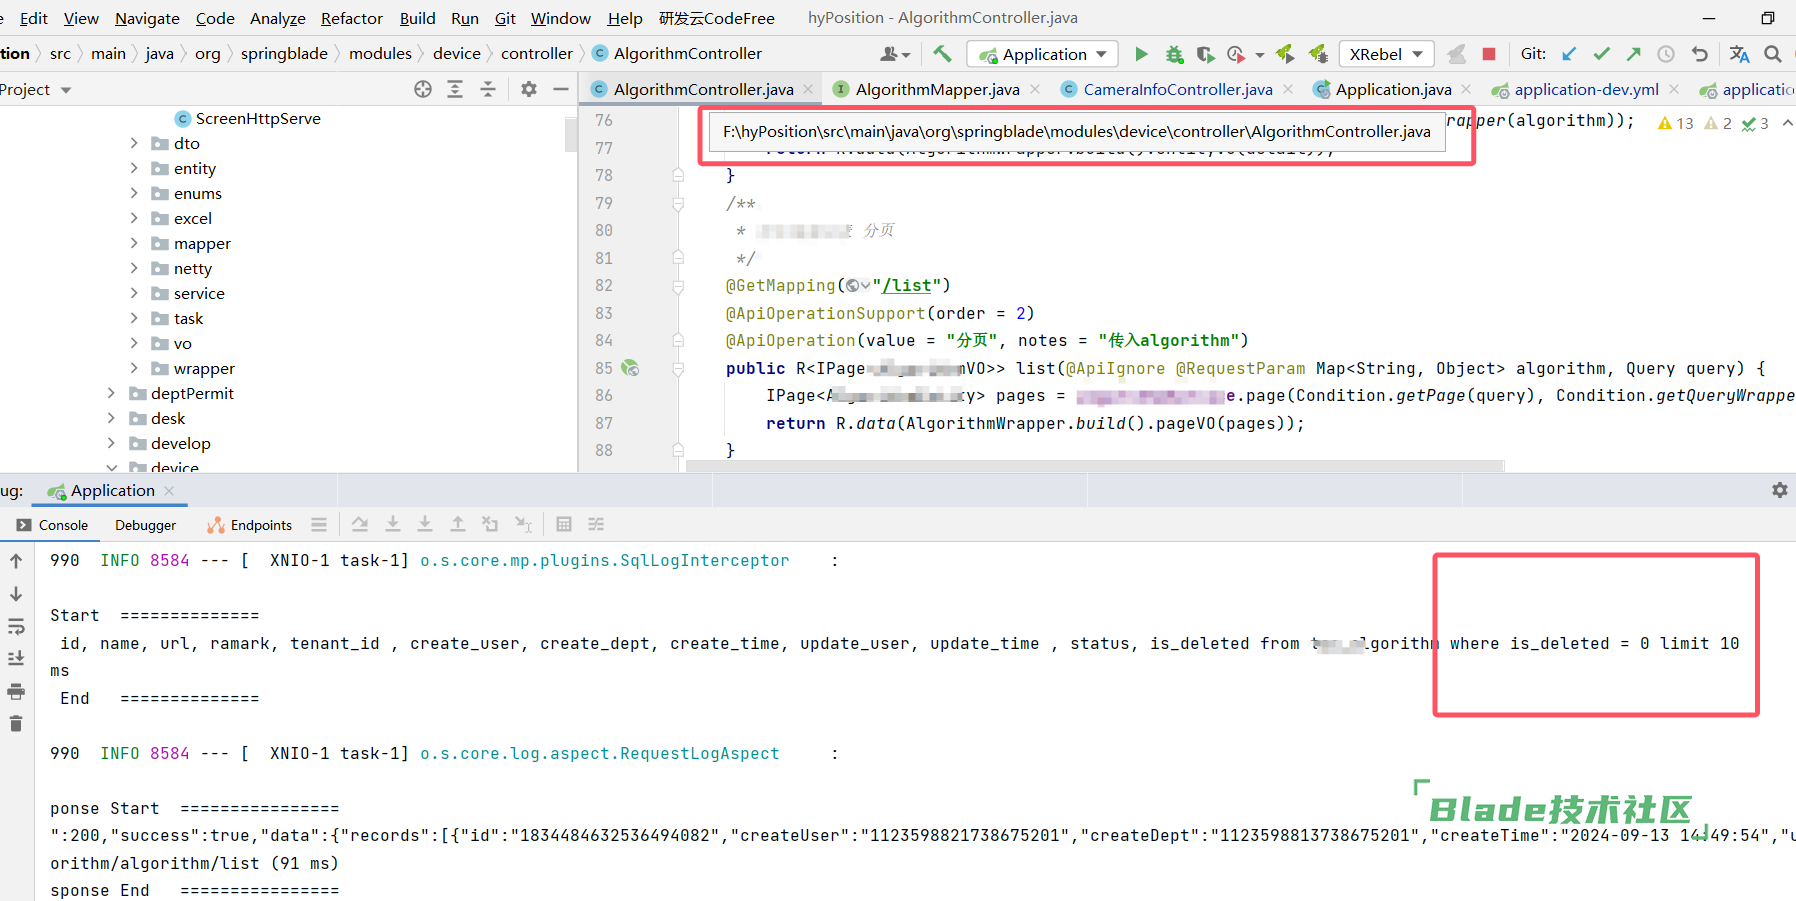This screenshot has height=901, width=1796.
Task: Click the XRebel rocket run icon
Action: (x=1285, y=54)
